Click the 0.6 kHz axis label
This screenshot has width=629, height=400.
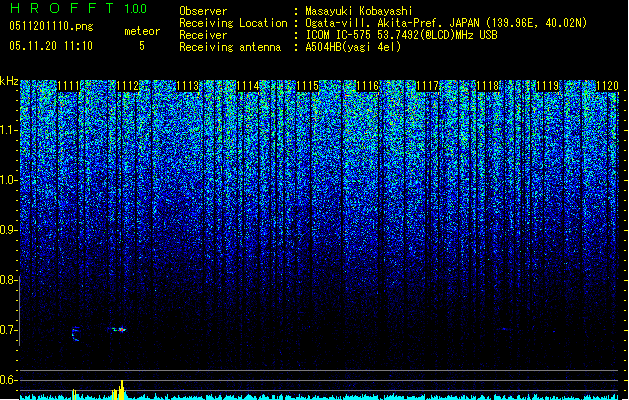(8, 380)
